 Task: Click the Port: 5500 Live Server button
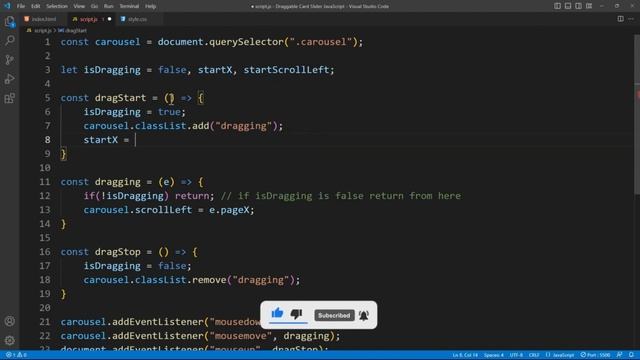(x=596, y=355)
